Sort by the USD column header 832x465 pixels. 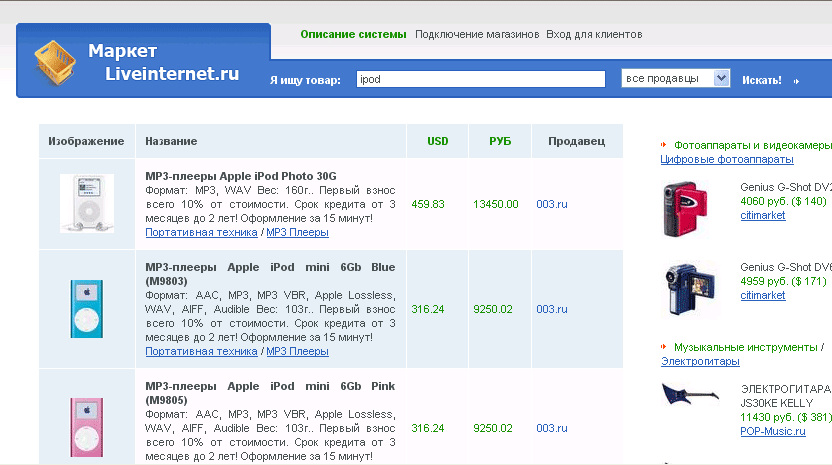click(438, 141)
